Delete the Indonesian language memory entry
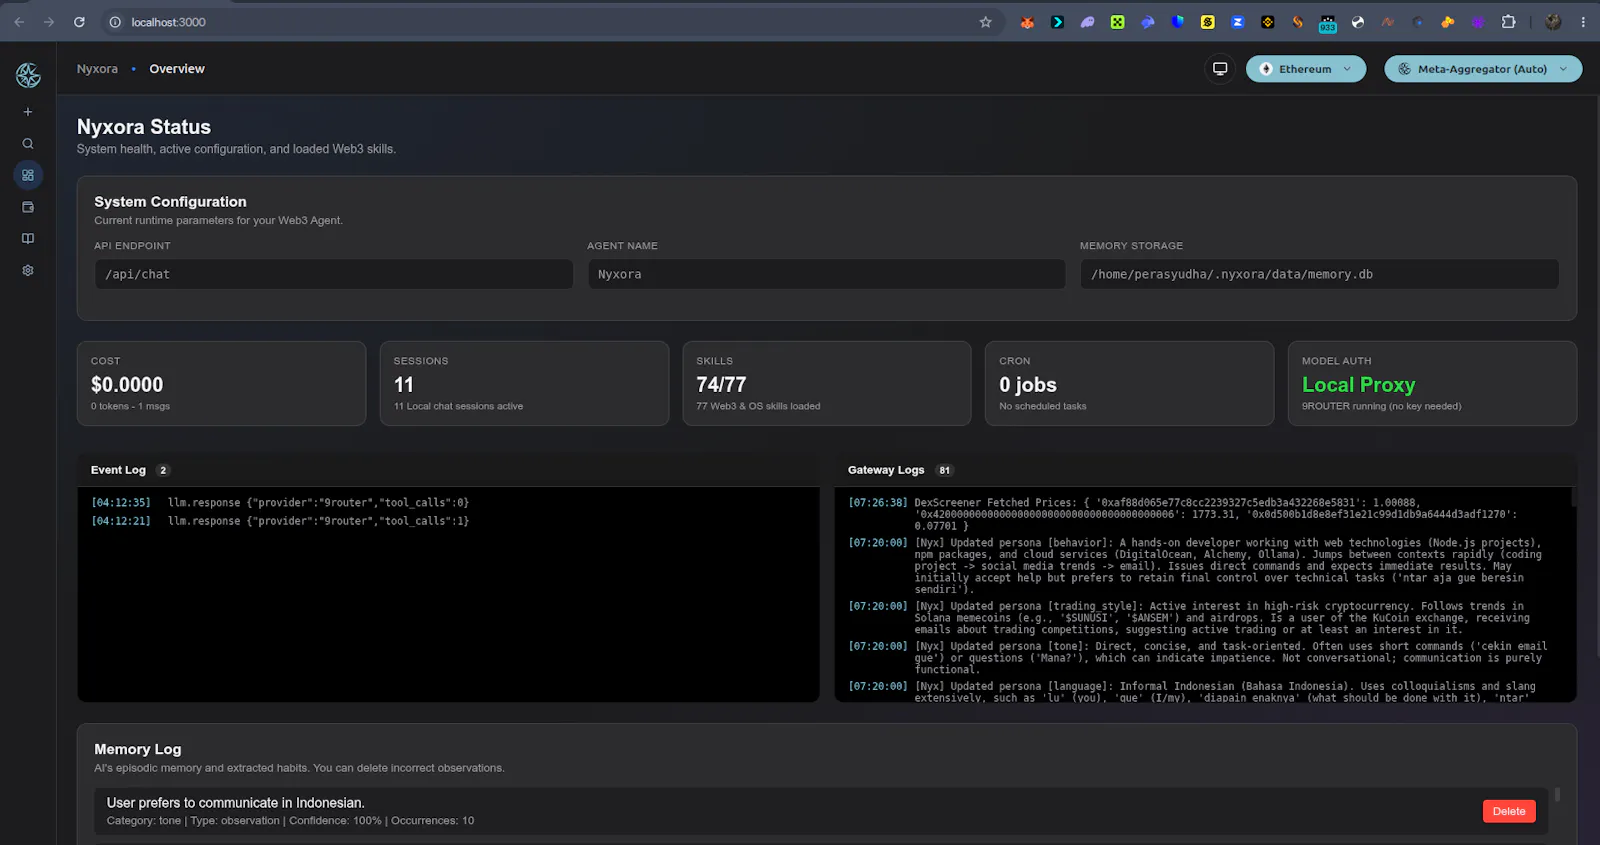The image size is (1600, 845). 1509,811
